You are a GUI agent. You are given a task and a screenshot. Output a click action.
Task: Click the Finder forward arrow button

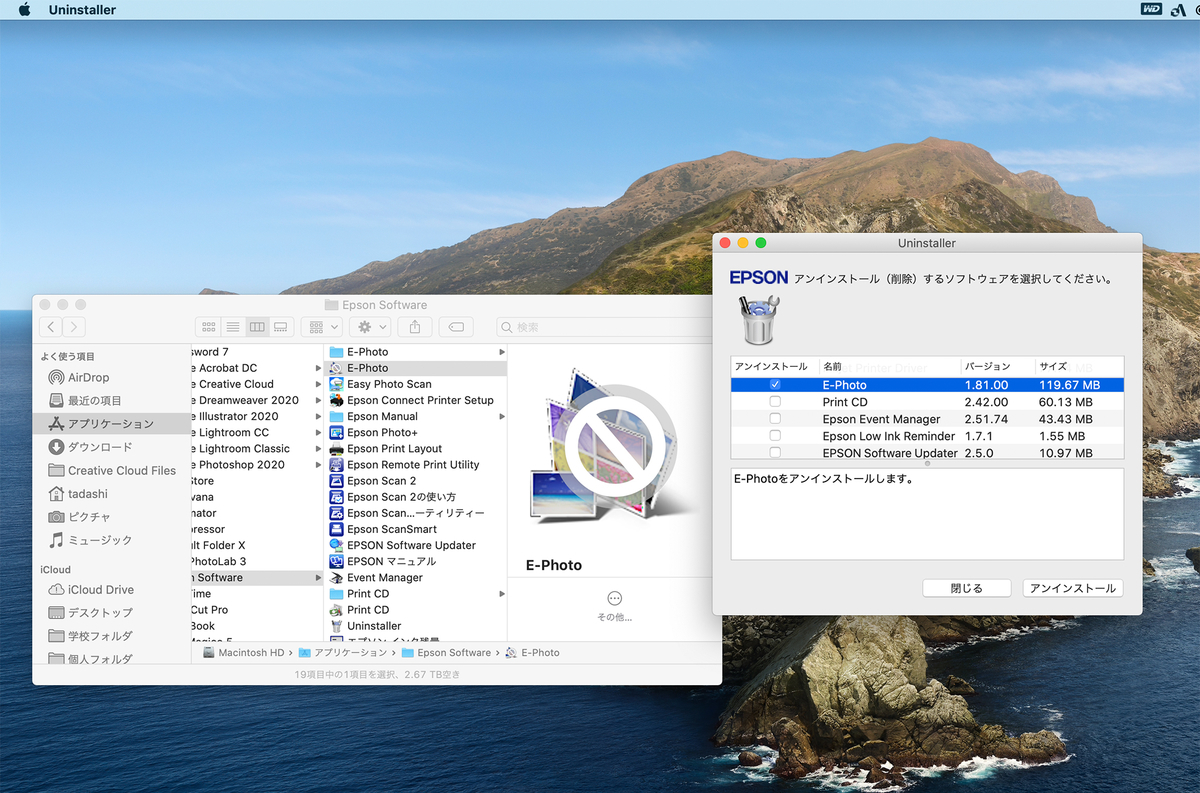73,327
